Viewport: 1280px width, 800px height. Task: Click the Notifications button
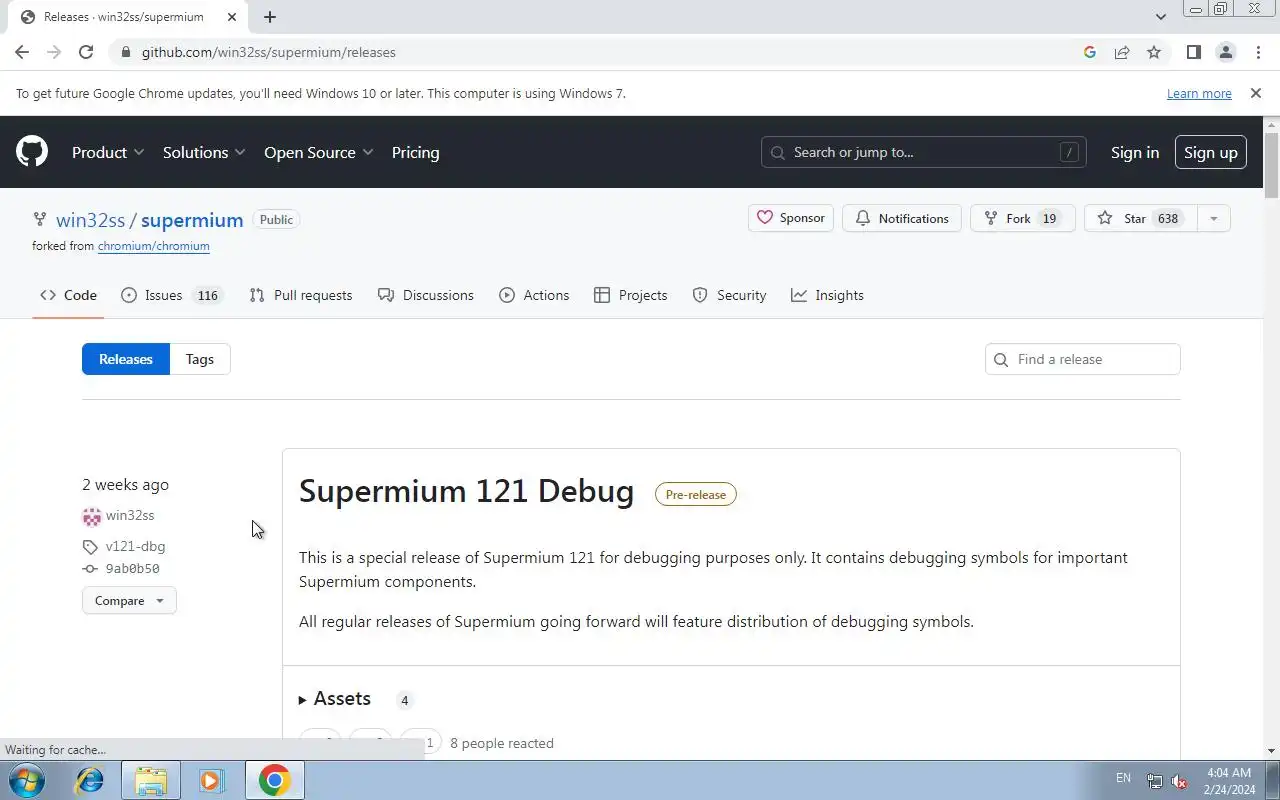pyautogui.click(x=902, y=218)
